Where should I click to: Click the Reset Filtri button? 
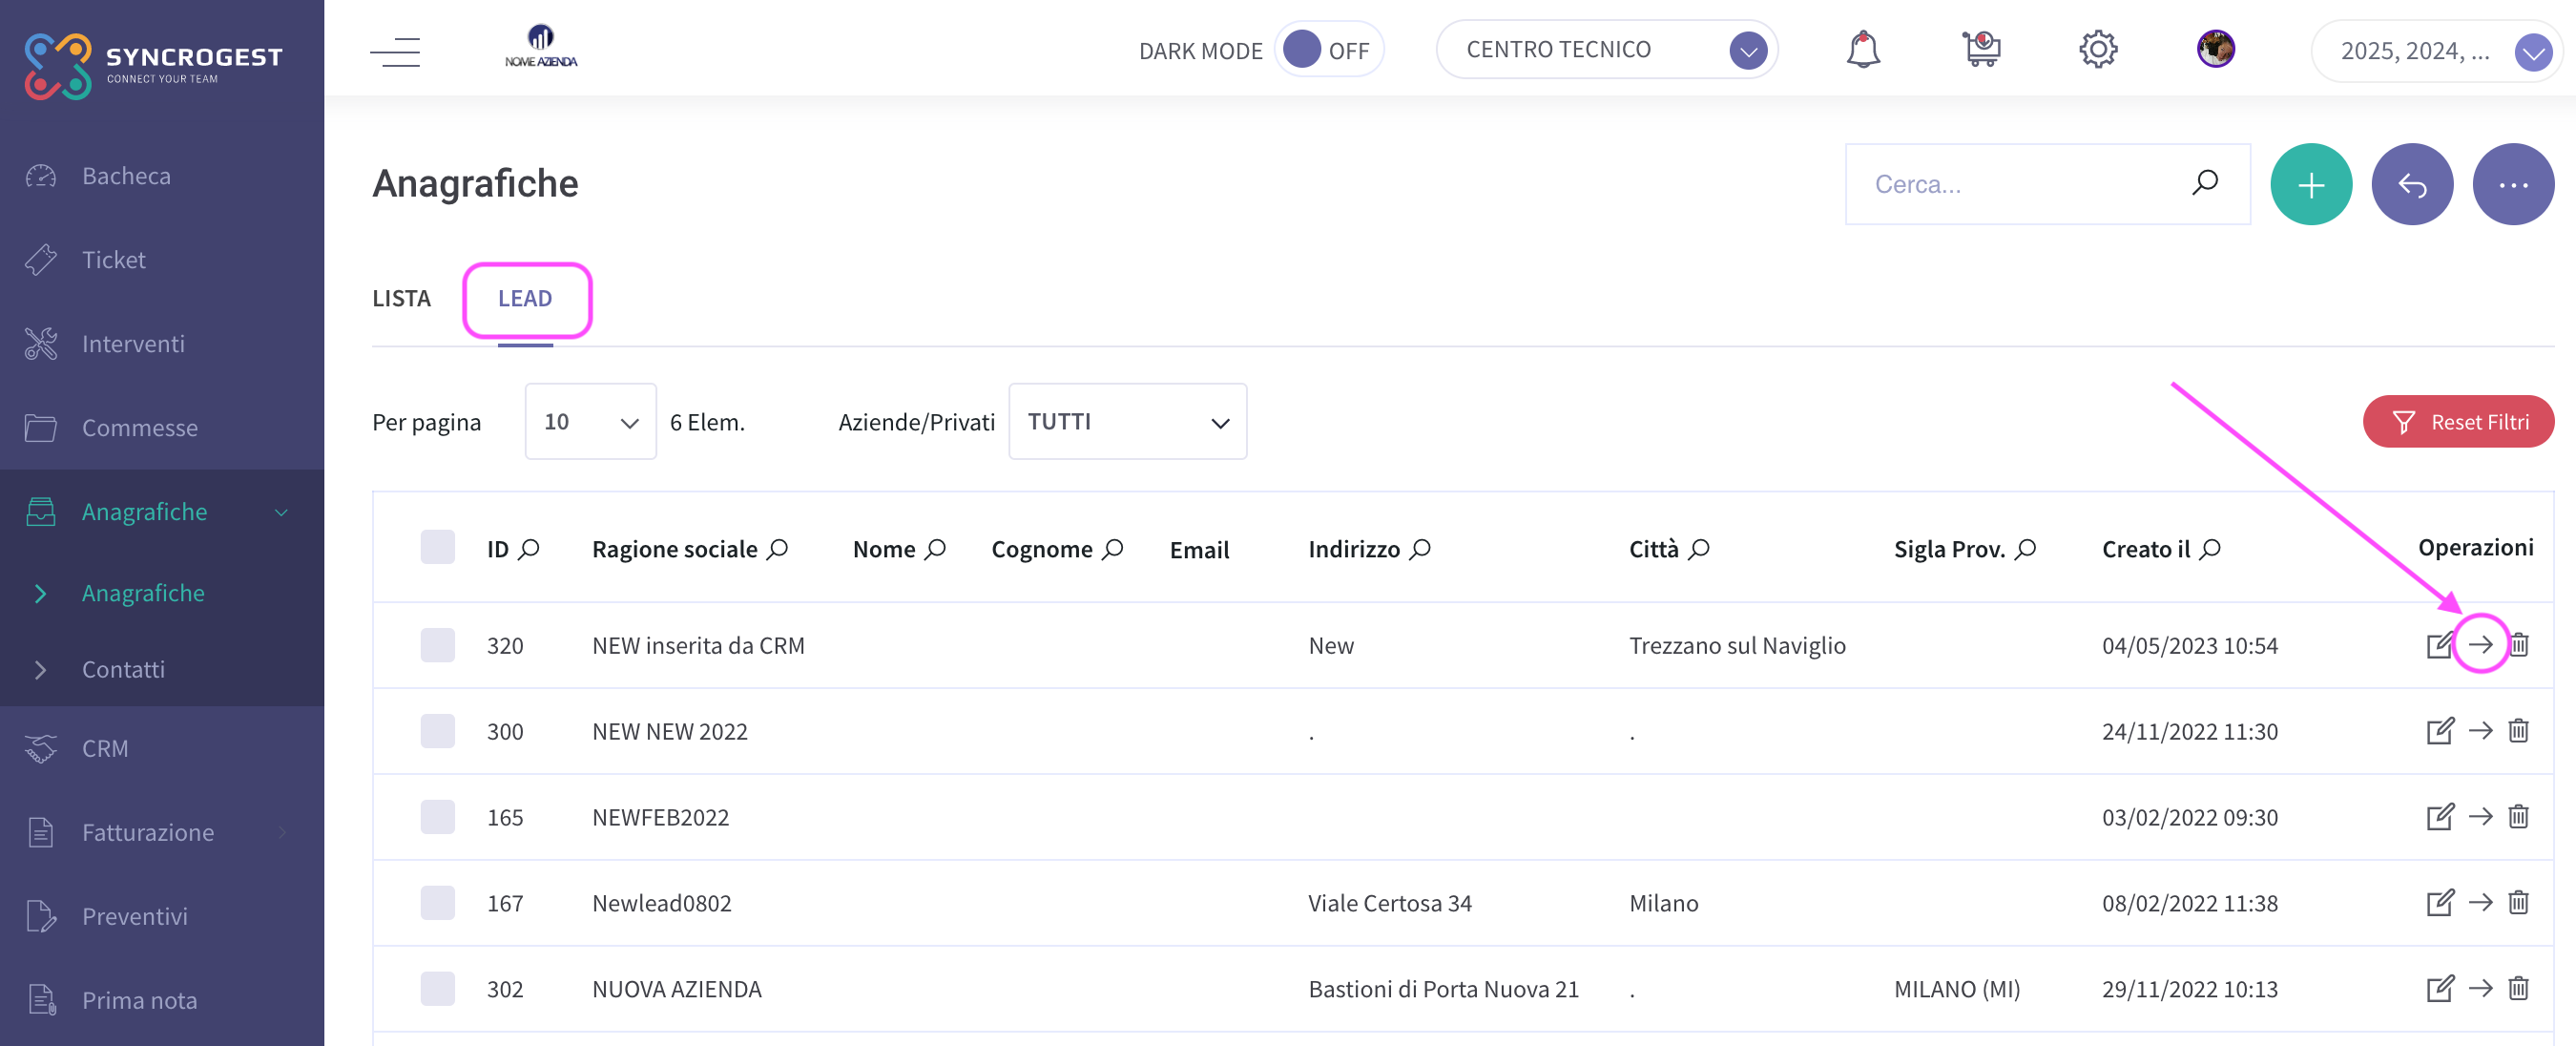(x=2458, y=422)
